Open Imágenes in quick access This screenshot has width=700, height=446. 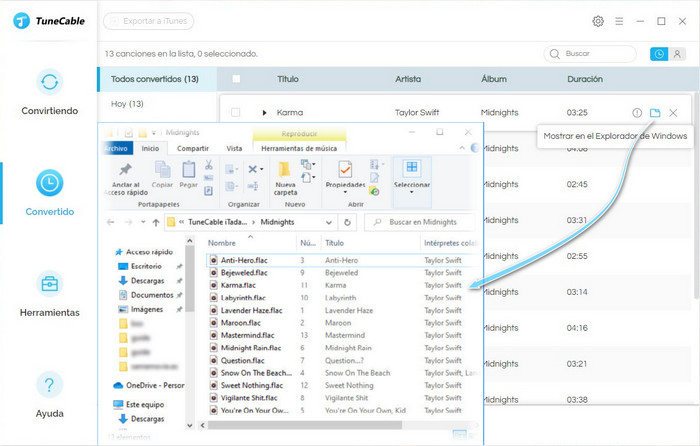coord(146,309)
